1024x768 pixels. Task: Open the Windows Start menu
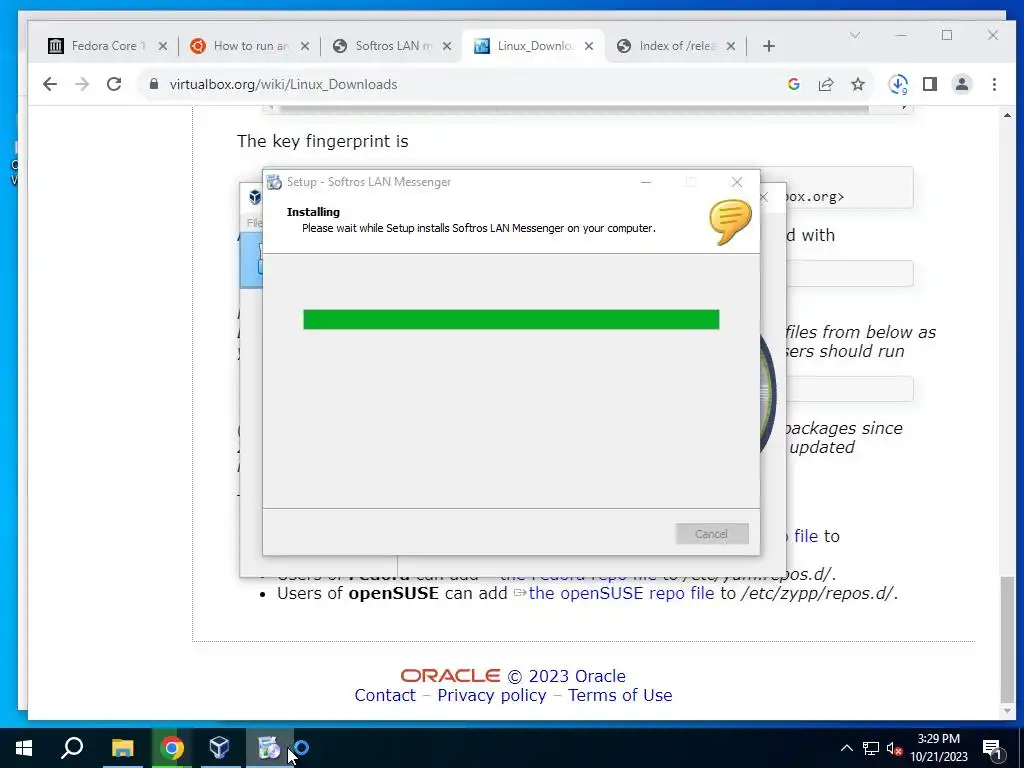[x=24, y=748]
